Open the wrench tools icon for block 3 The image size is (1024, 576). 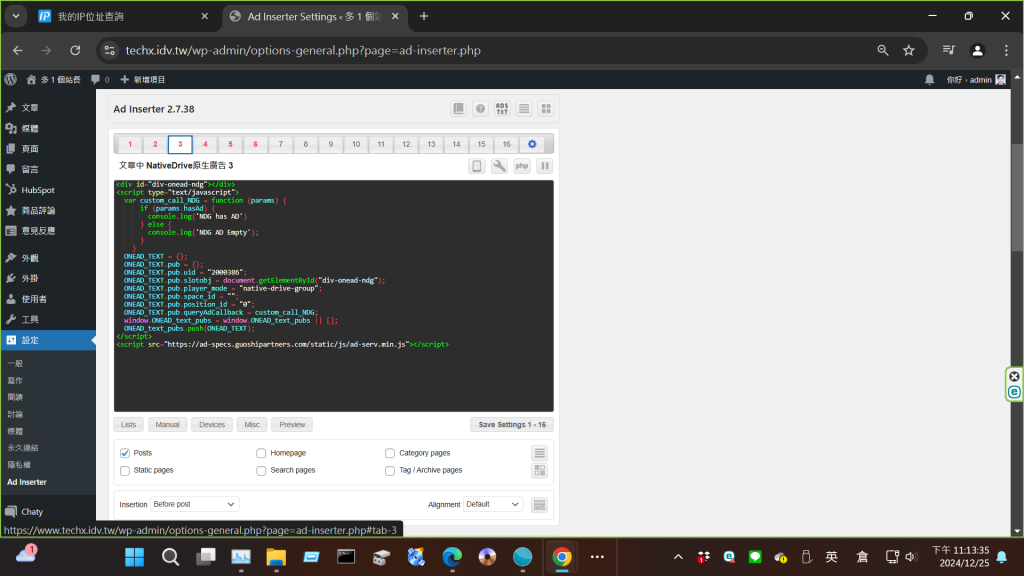tap(499, 166)
